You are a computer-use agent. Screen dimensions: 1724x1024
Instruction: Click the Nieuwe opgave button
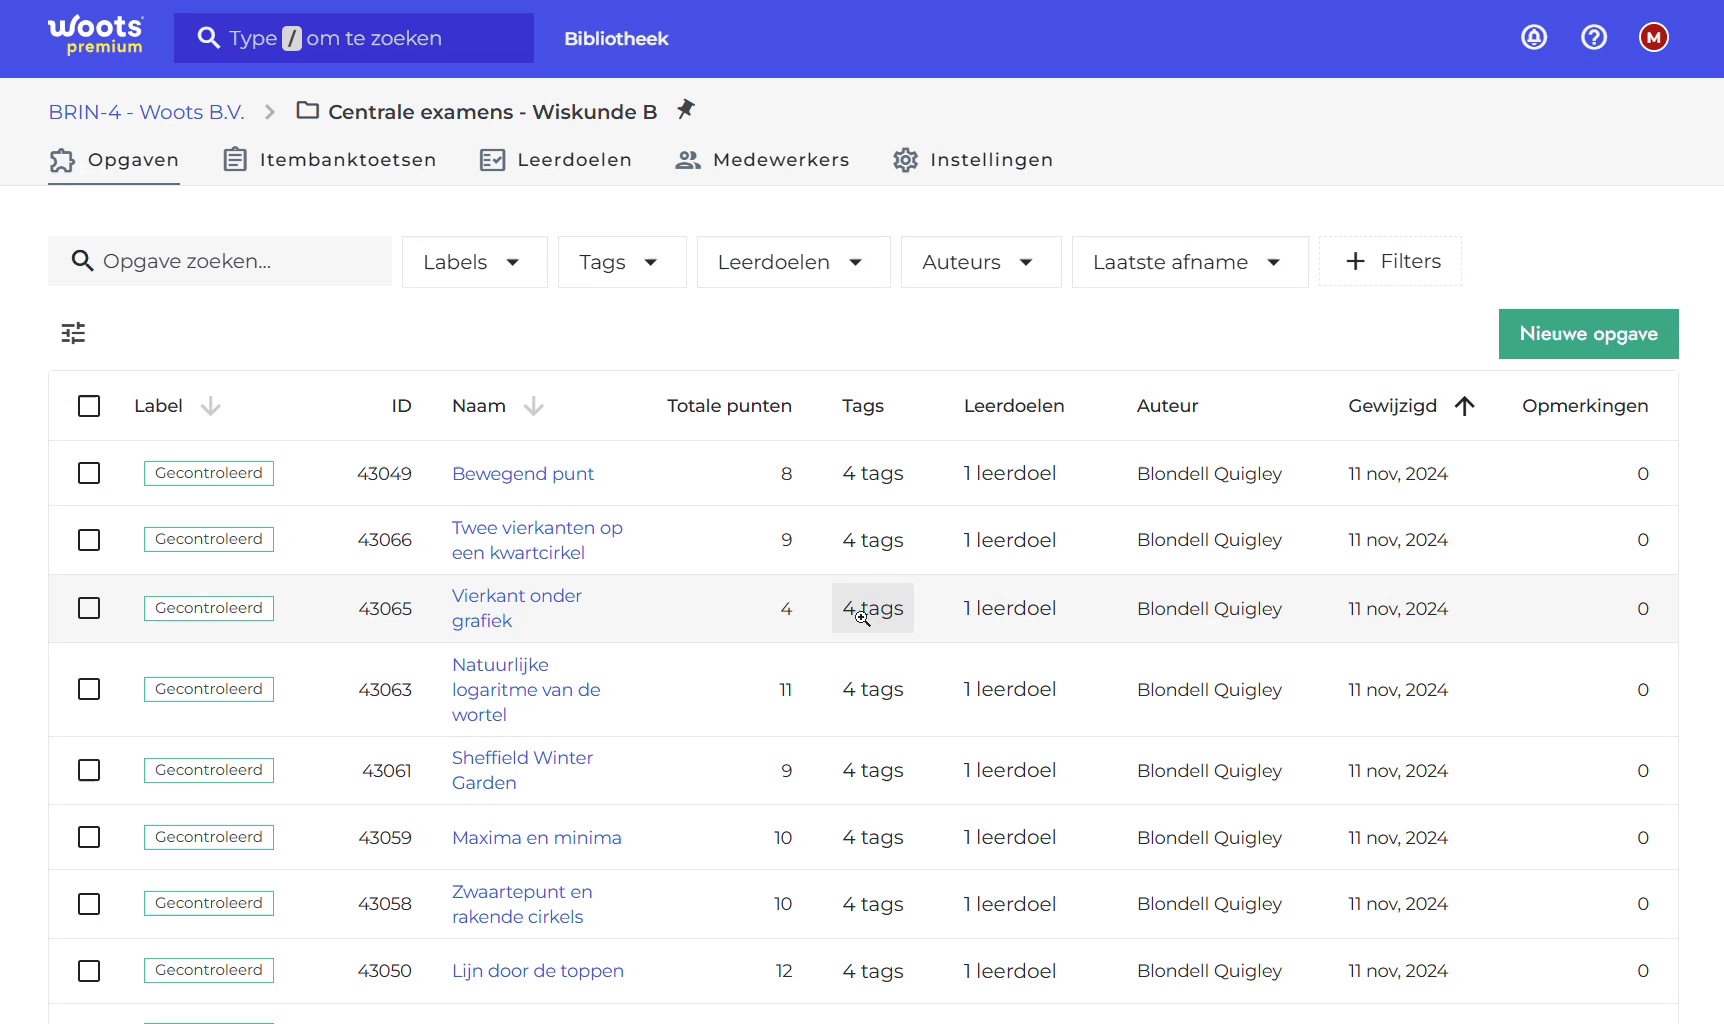click(1588, 334)
